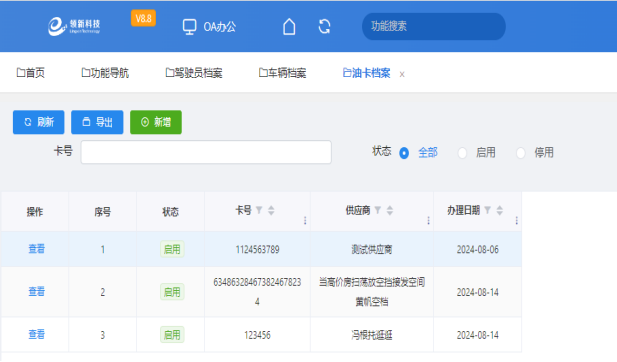Viewport: 617px width, 362px height.
Task: Select the 停用 status radio button
Action: click(521, 153)
